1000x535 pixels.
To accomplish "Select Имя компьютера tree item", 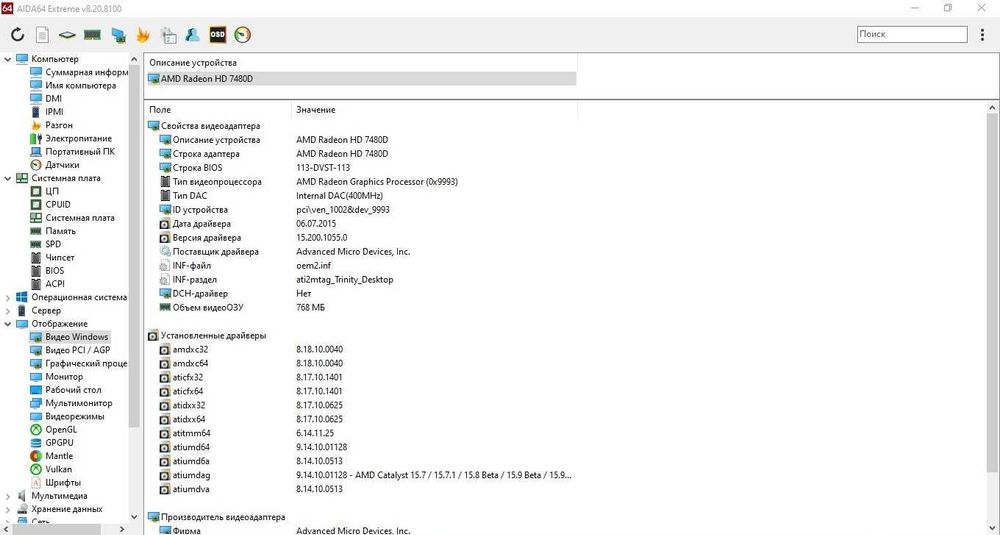I will (73, 85).
